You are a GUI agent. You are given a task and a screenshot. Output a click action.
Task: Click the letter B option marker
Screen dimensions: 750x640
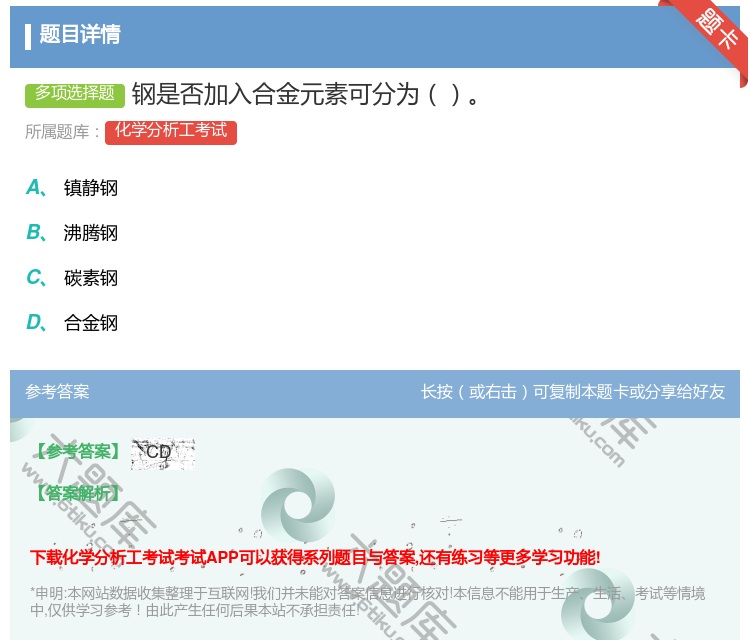pyautogui.click(x=36, y=232)
